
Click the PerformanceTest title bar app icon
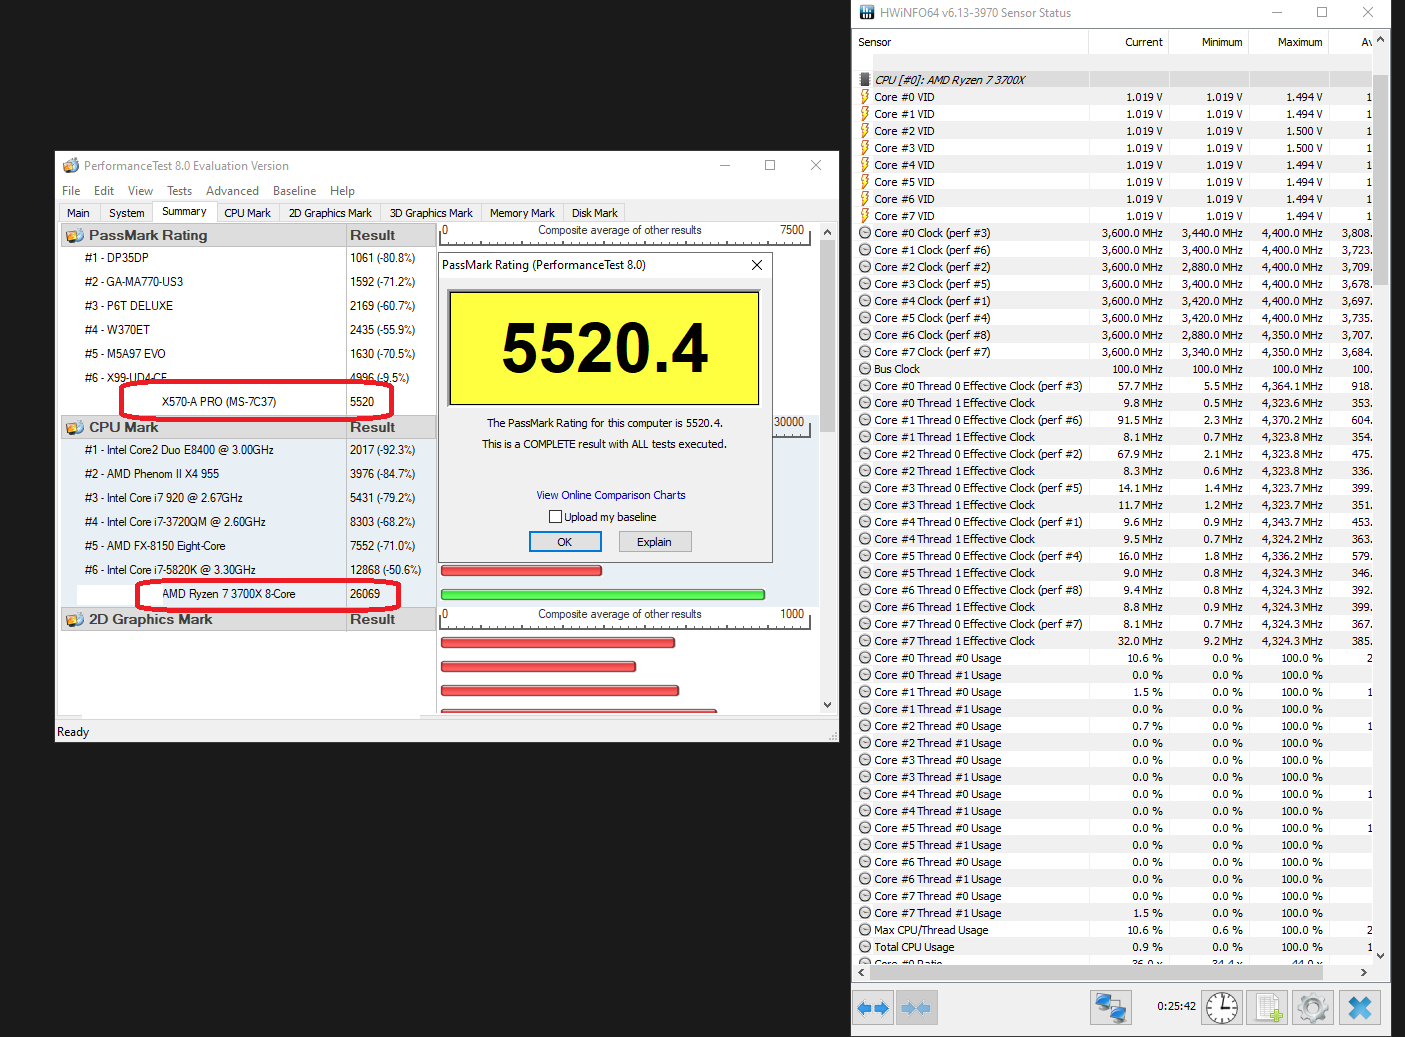coord(71,166)
